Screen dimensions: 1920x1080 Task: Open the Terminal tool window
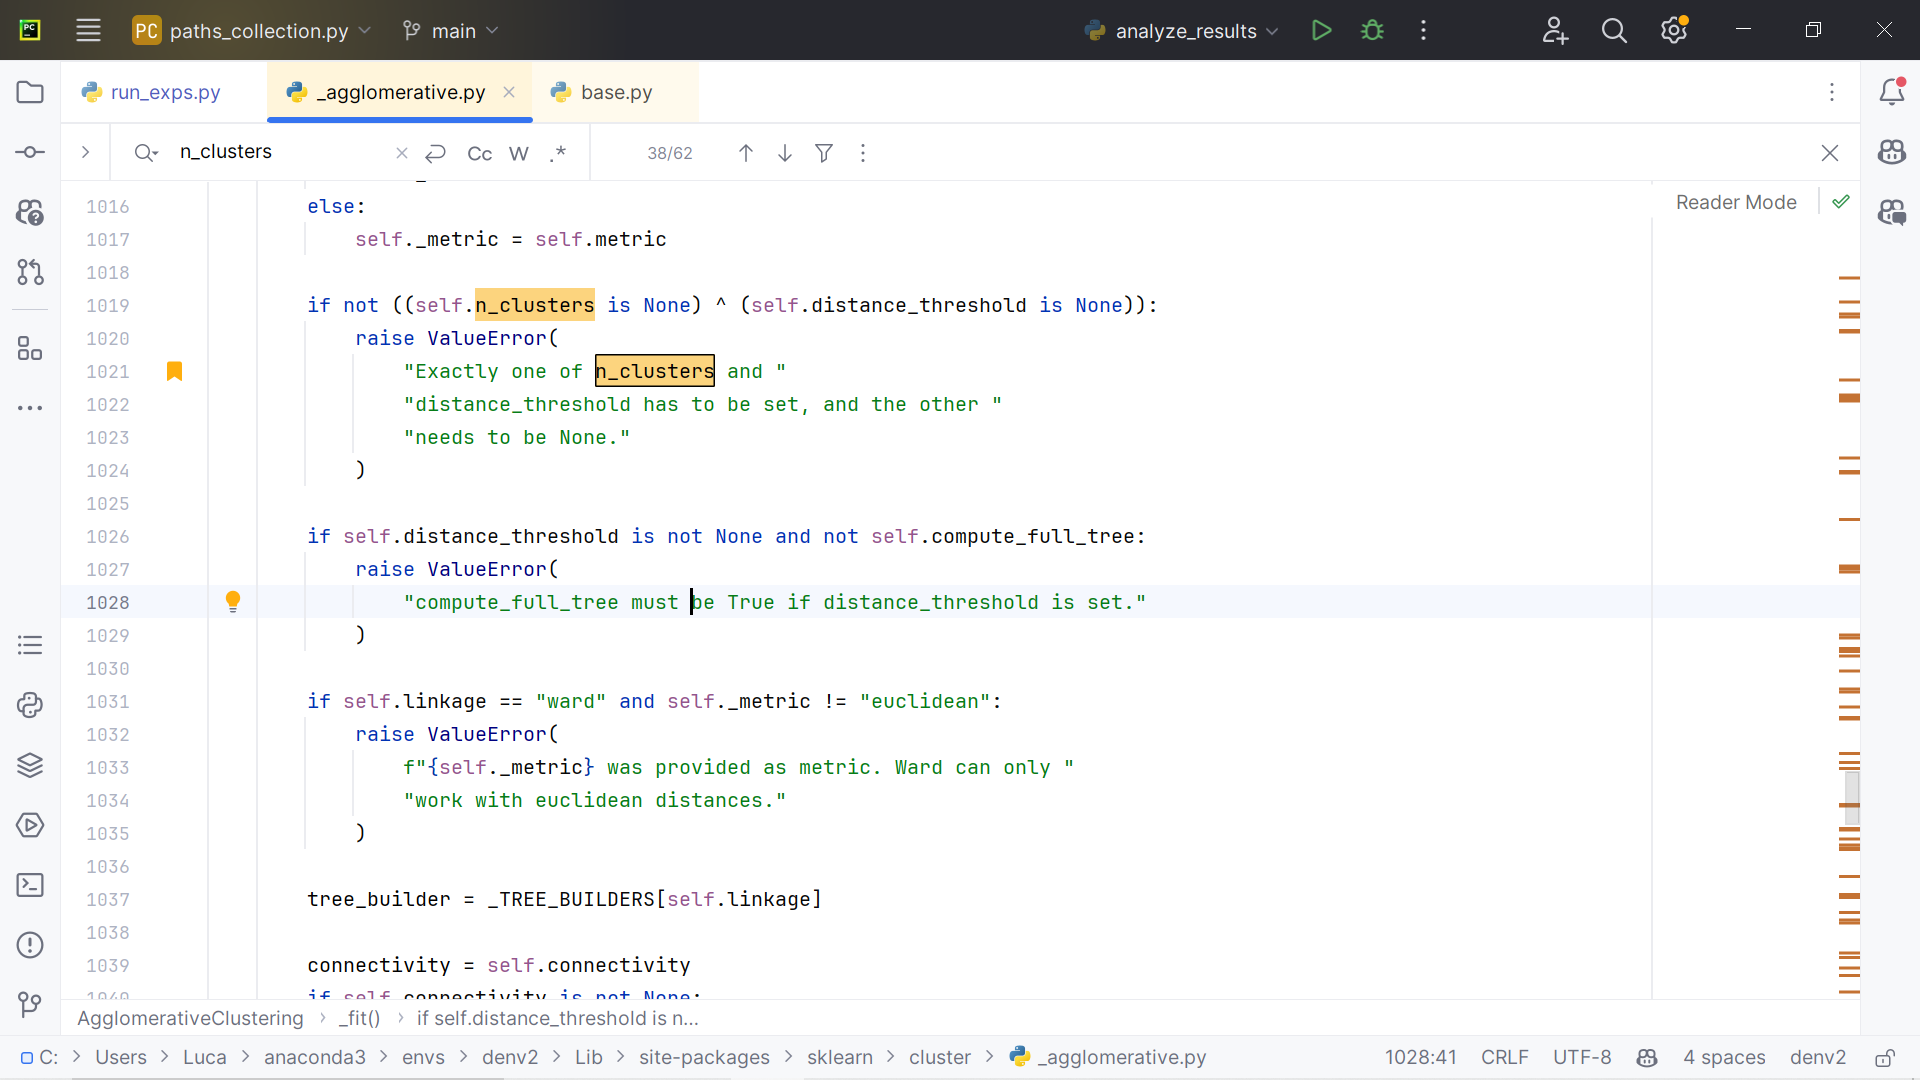pos(30,885)
